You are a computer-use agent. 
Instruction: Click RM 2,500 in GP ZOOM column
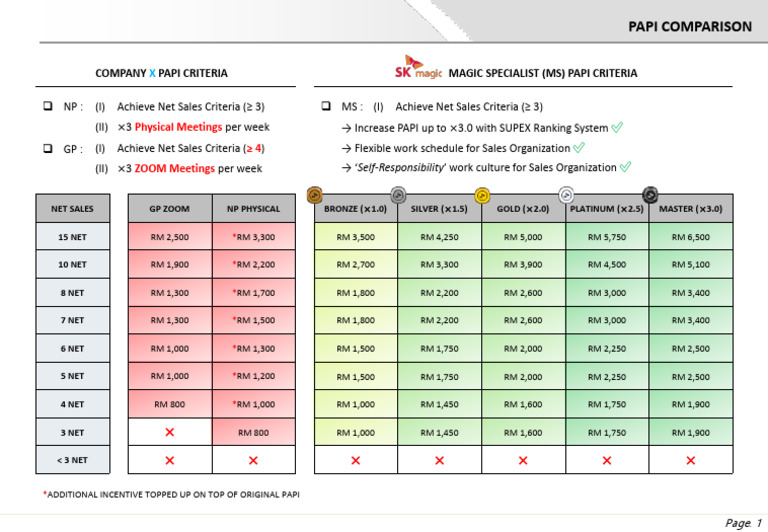point(169,237)
